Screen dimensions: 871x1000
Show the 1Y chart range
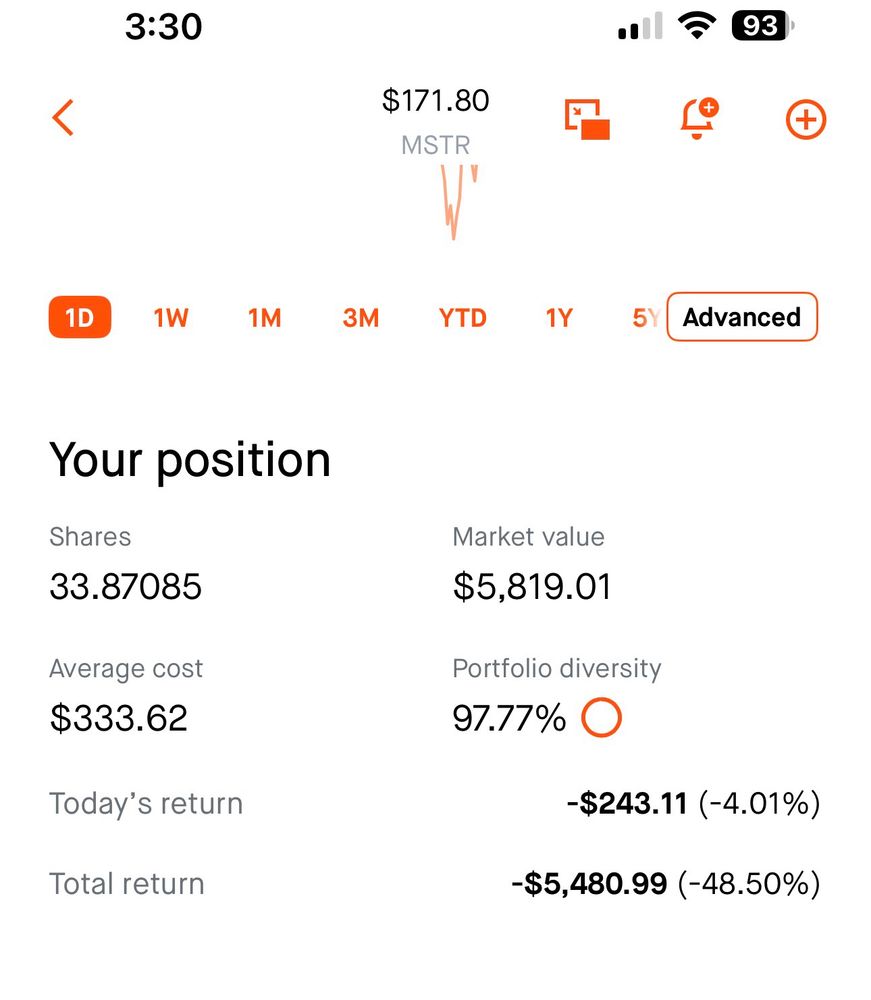[x=559, y=318]
